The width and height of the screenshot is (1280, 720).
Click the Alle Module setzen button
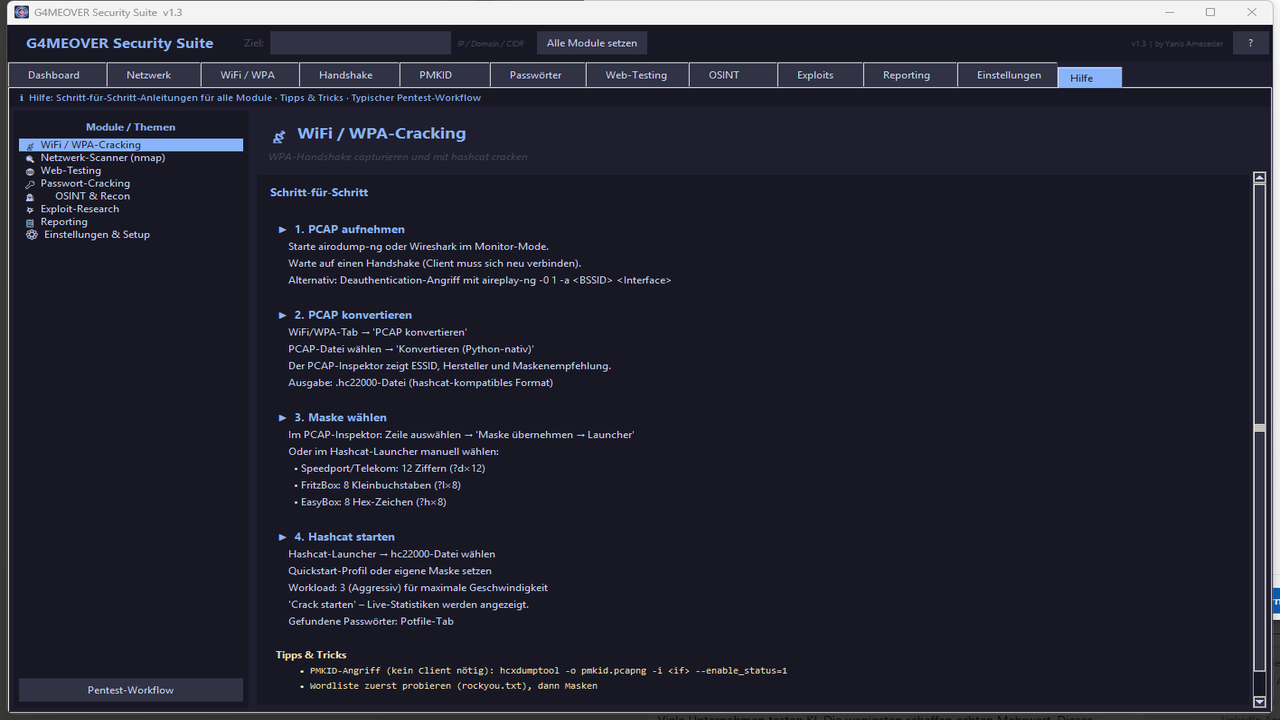592,43
